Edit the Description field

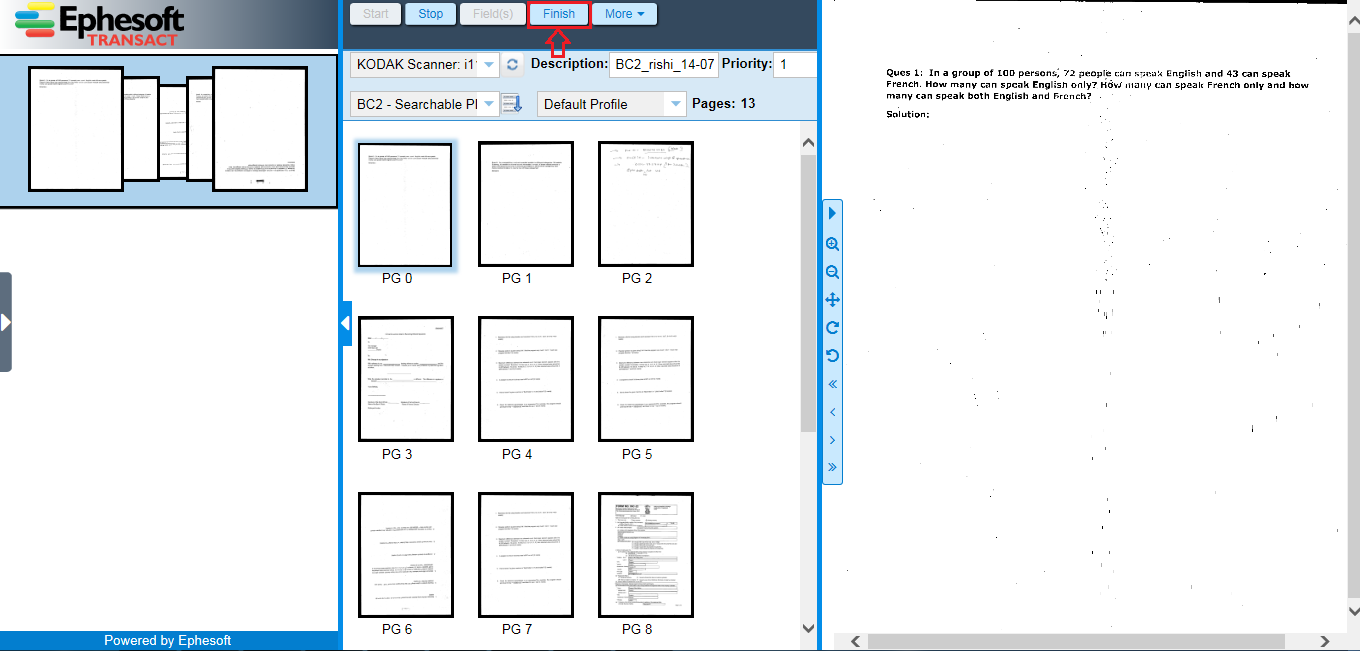[664, 65]
